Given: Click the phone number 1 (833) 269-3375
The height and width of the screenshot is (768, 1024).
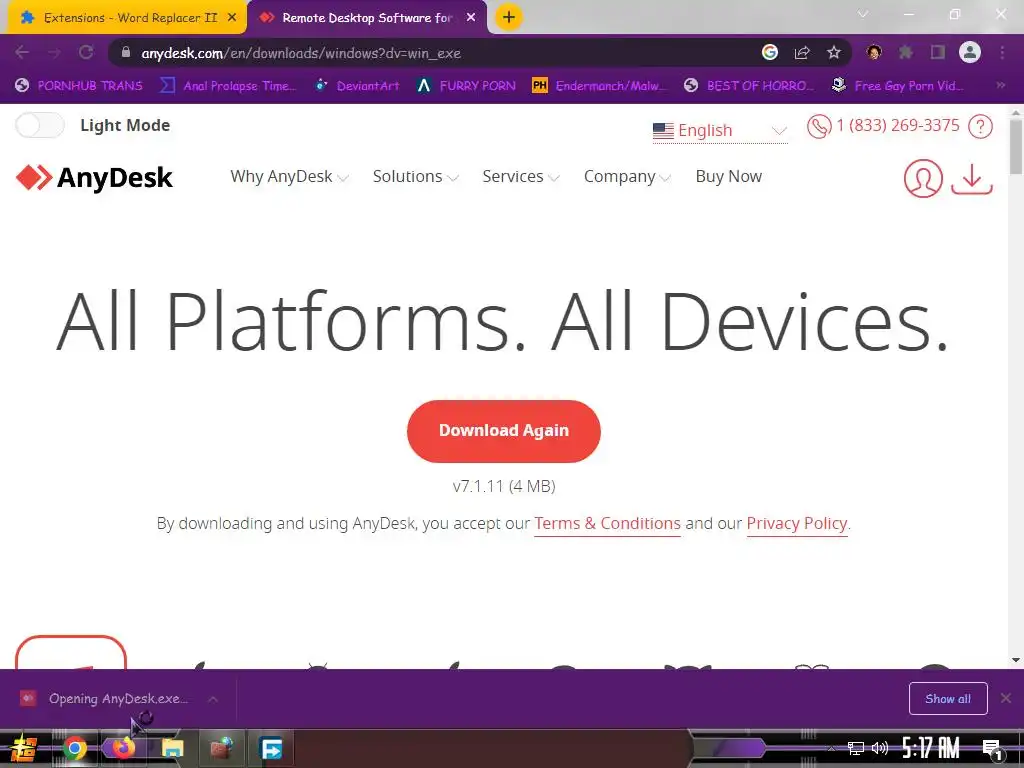Looking at the screenshot, I should point(897,125).
